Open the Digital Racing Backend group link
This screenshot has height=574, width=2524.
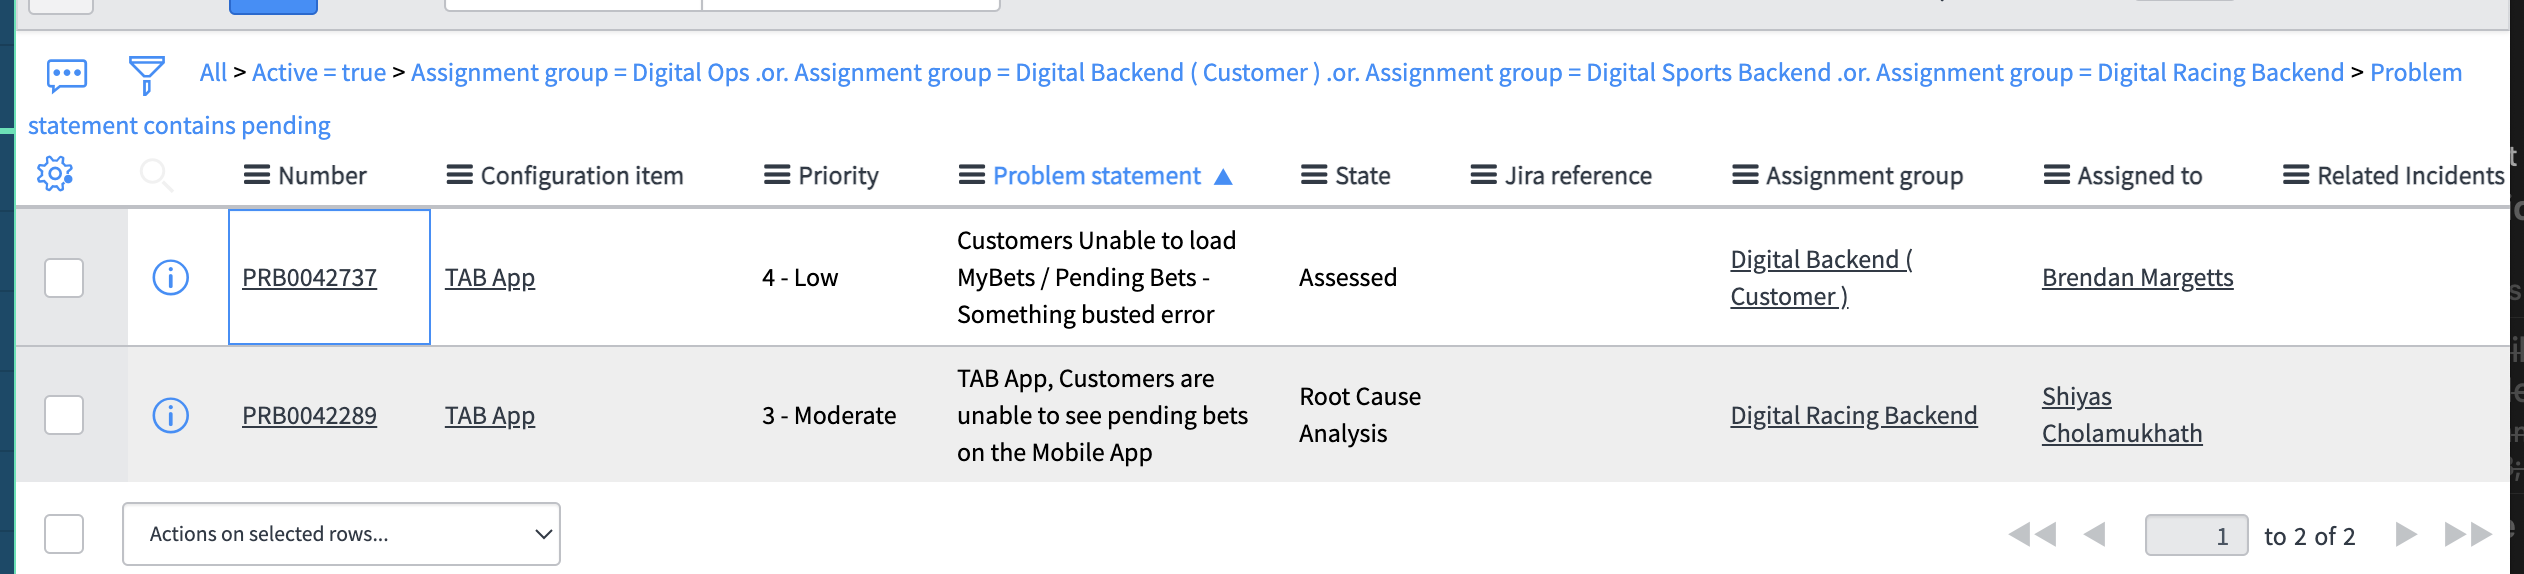(x=1854, y=416)
